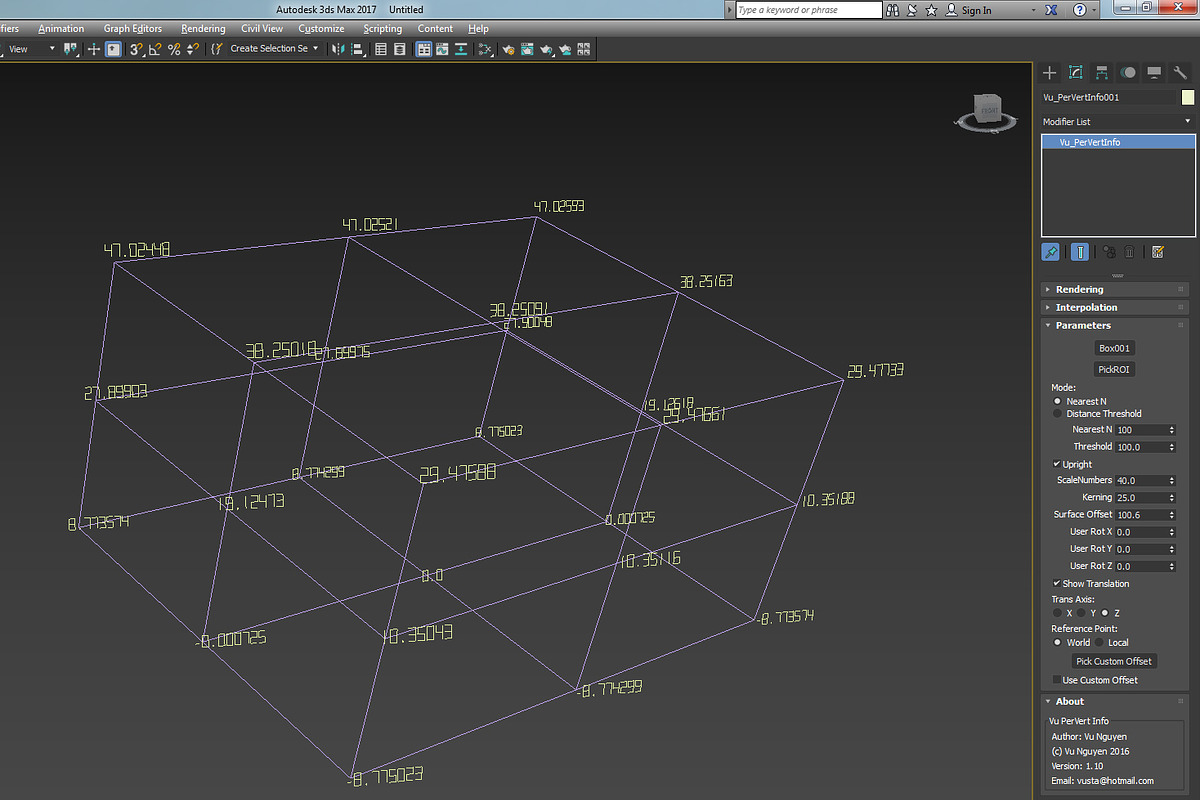Open the Modify command panel tab

1076,72
